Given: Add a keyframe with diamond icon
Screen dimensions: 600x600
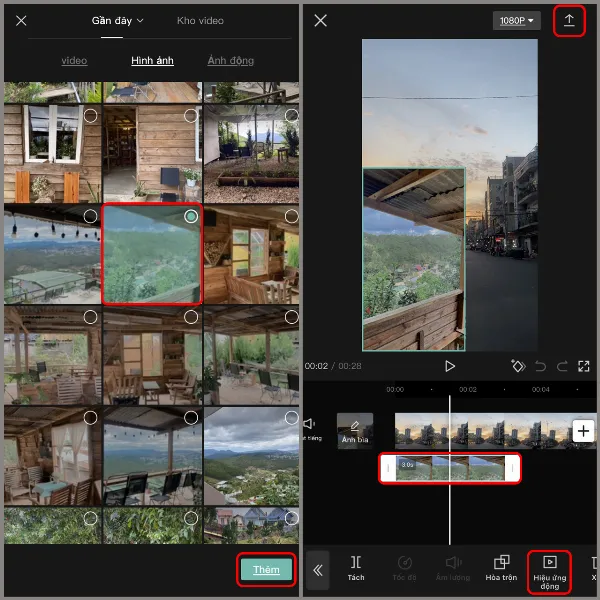Looking at the screenshot, I should click(x=518, y=366).
